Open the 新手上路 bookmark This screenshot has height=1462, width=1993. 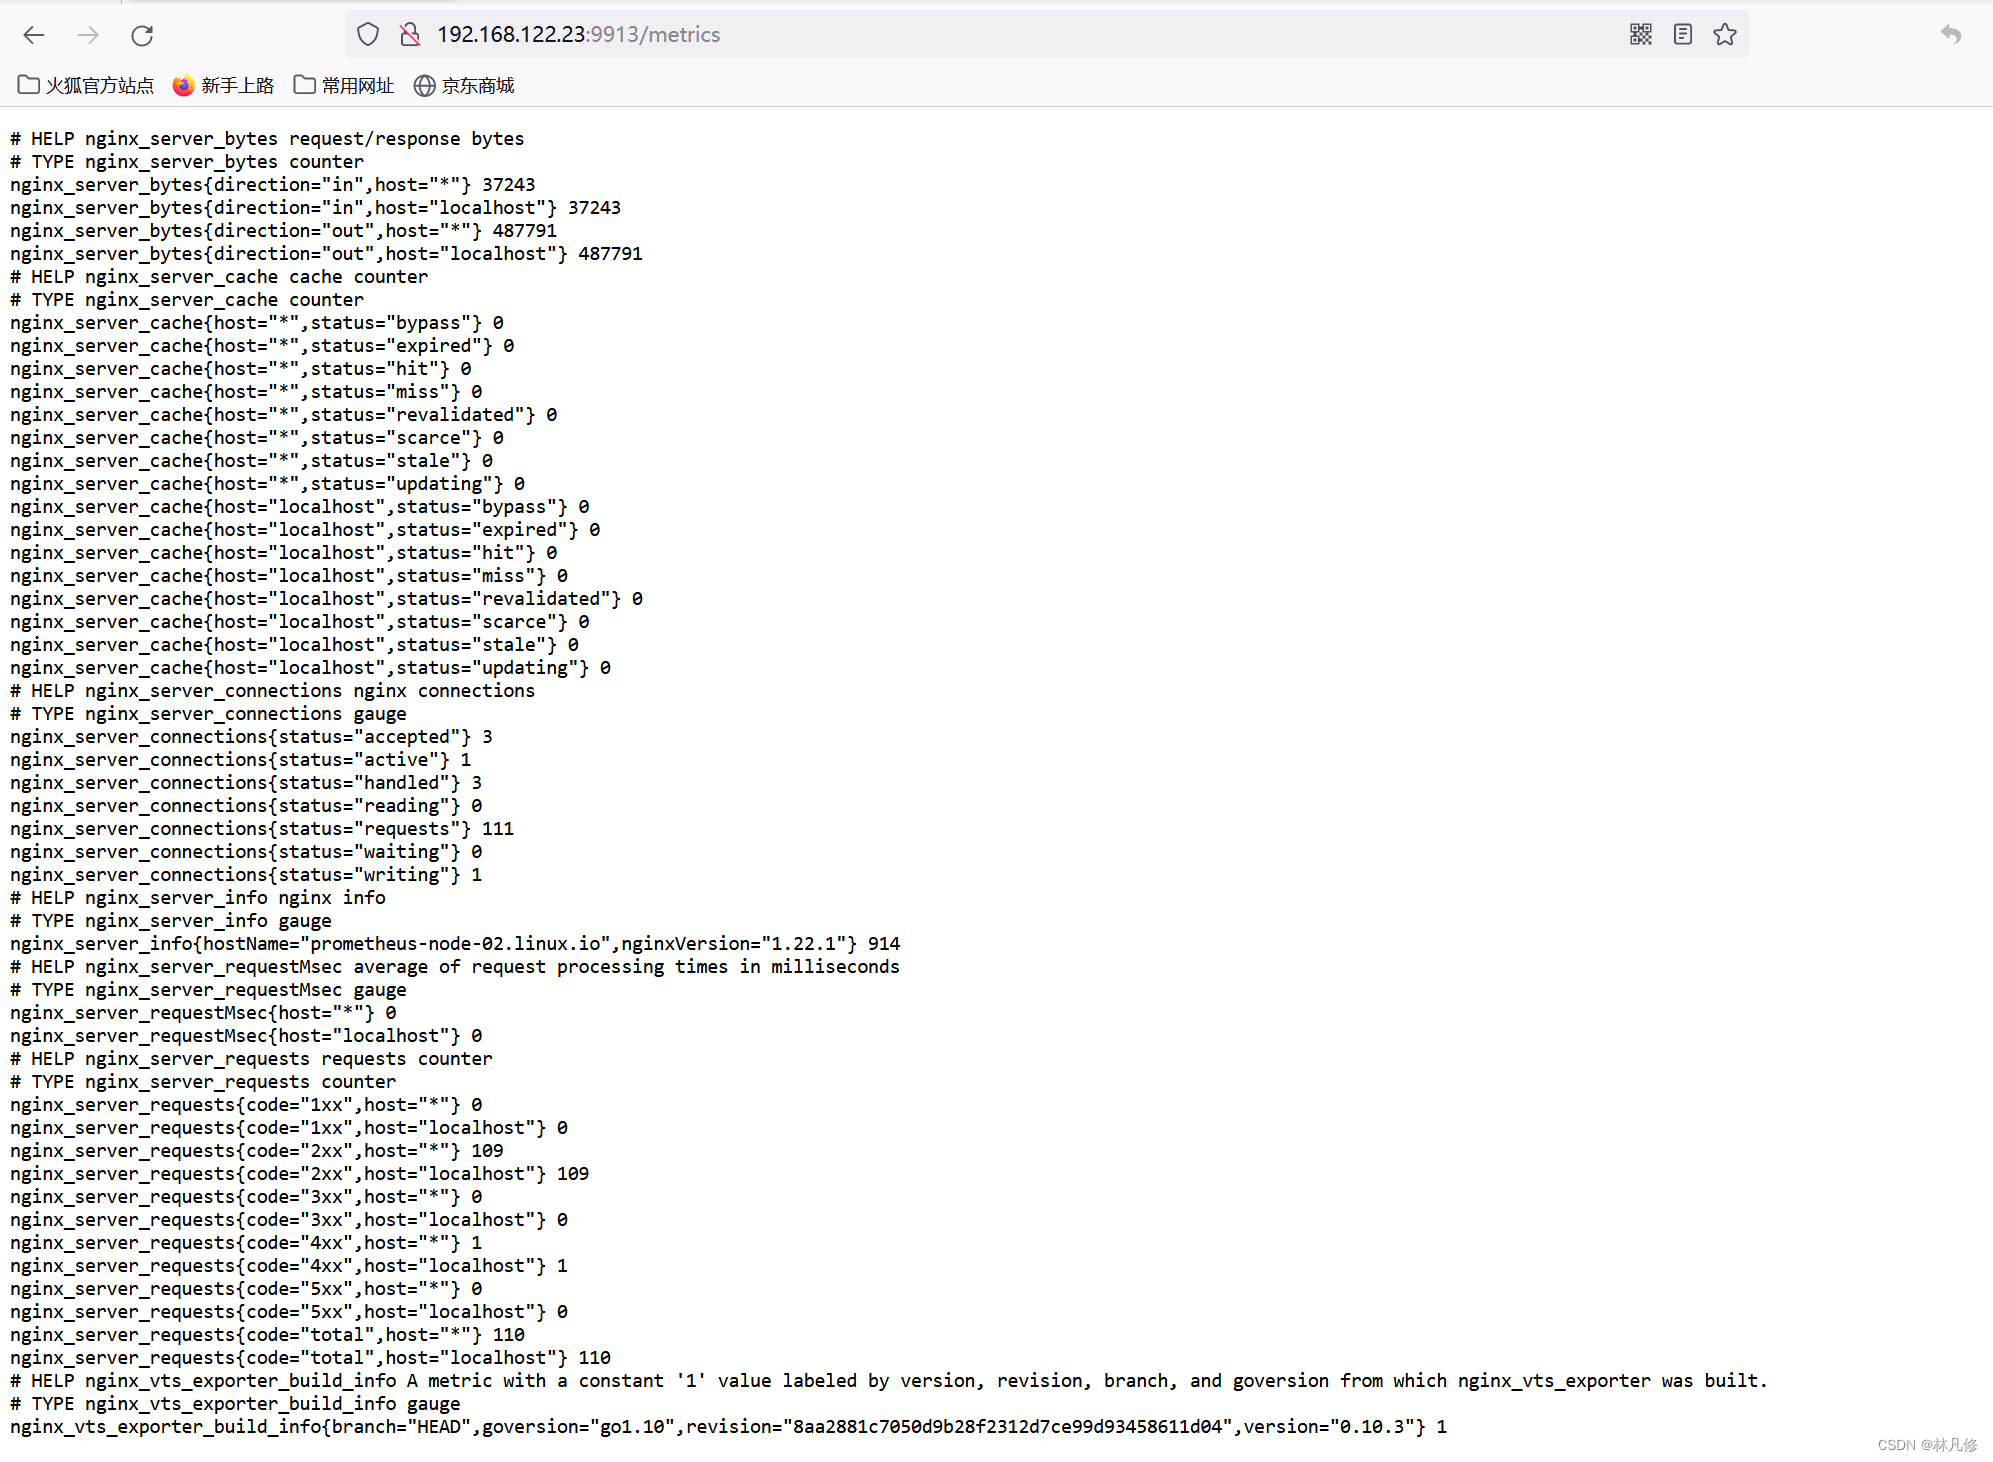(x=223, y=86)
